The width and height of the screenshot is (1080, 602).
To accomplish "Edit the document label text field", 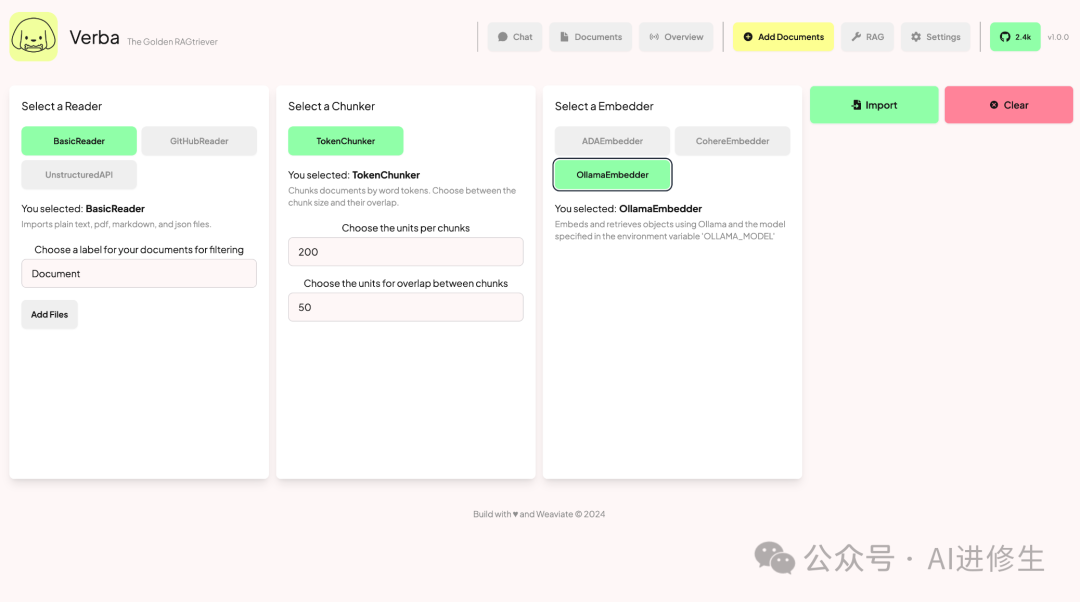I will (x=139, y=274).
